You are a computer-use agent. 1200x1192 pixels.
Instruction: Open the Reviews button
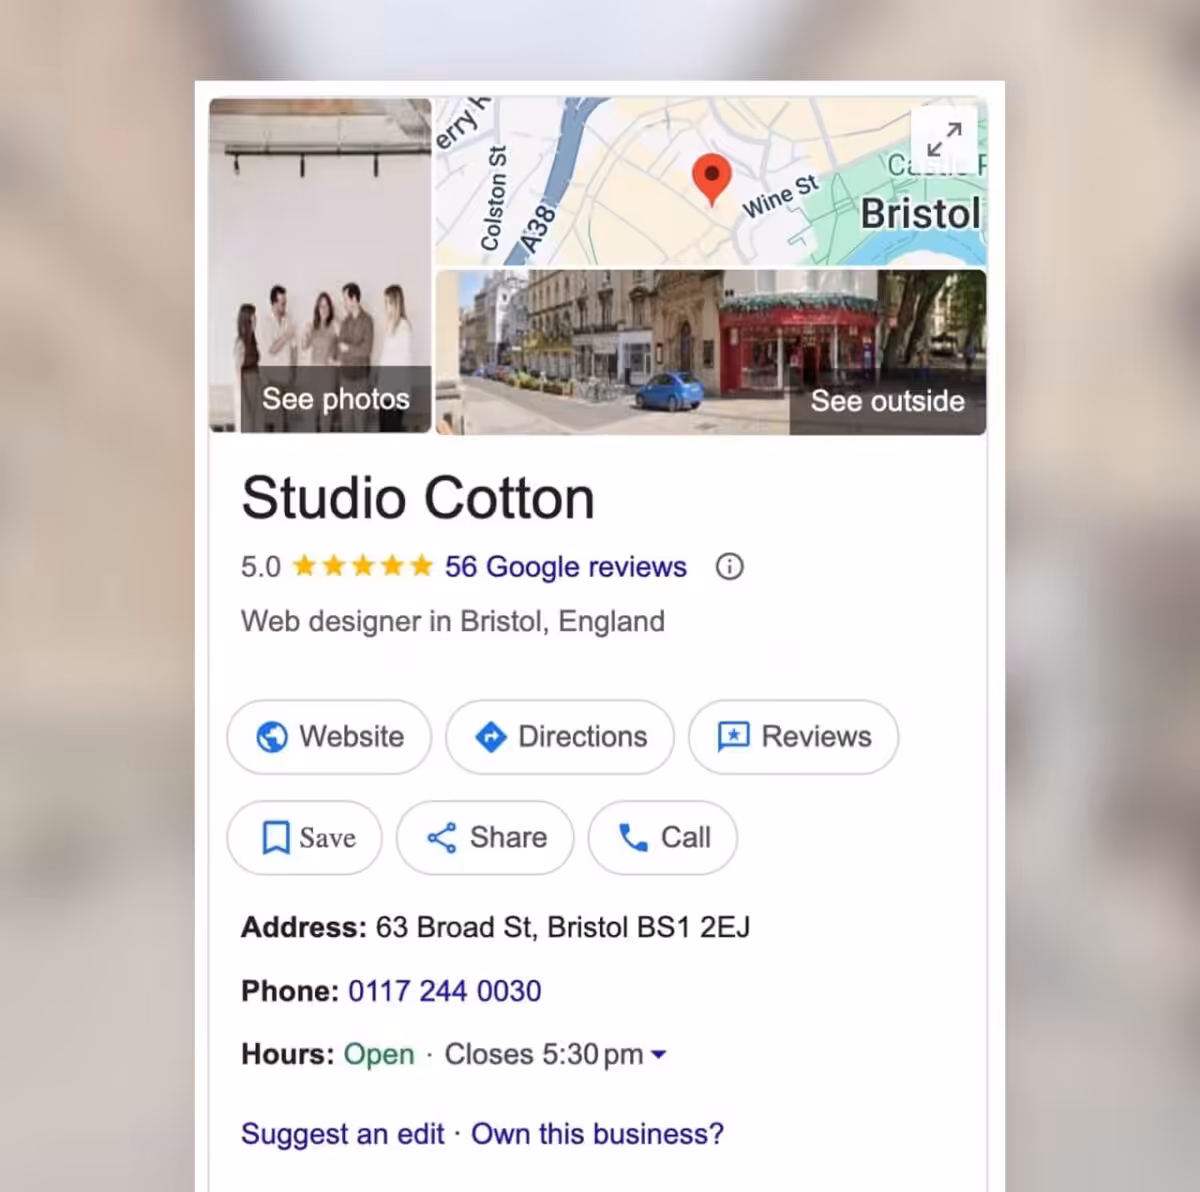coord(794,737)
